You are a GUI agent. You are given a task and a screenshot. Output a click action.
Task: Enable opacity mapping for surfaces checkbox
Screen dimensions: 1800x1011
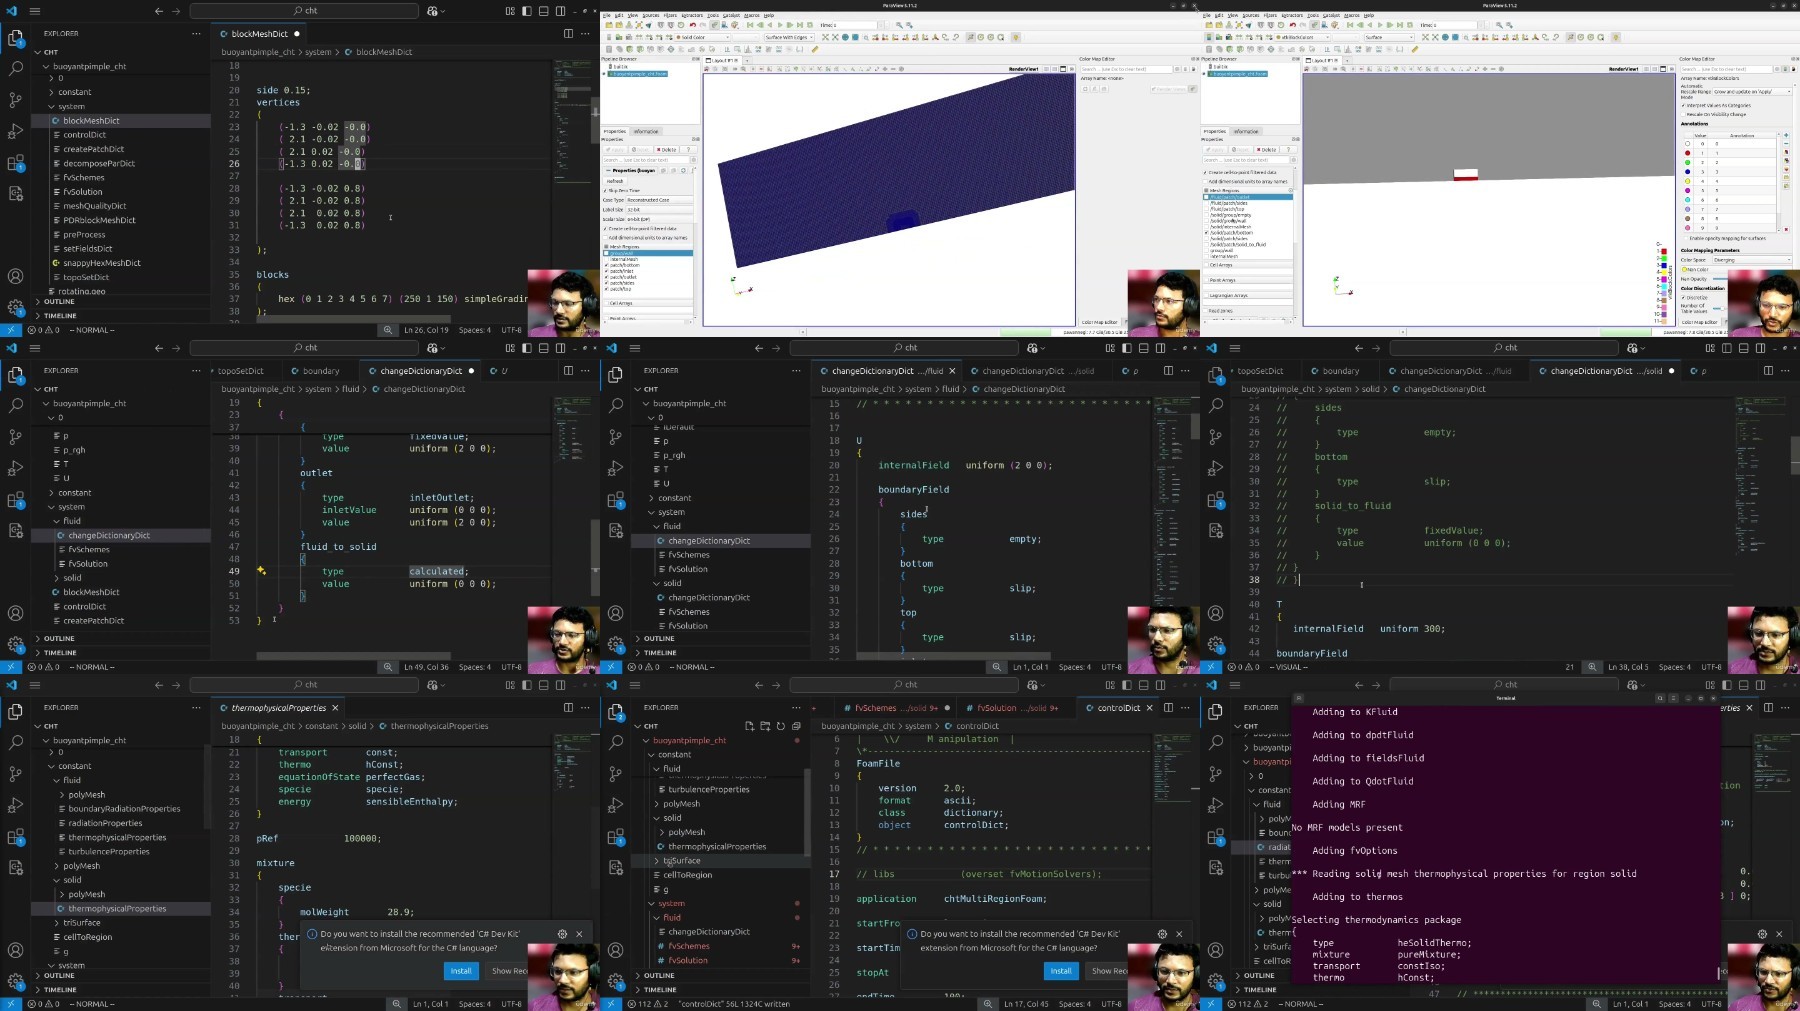click(1686, 238)
